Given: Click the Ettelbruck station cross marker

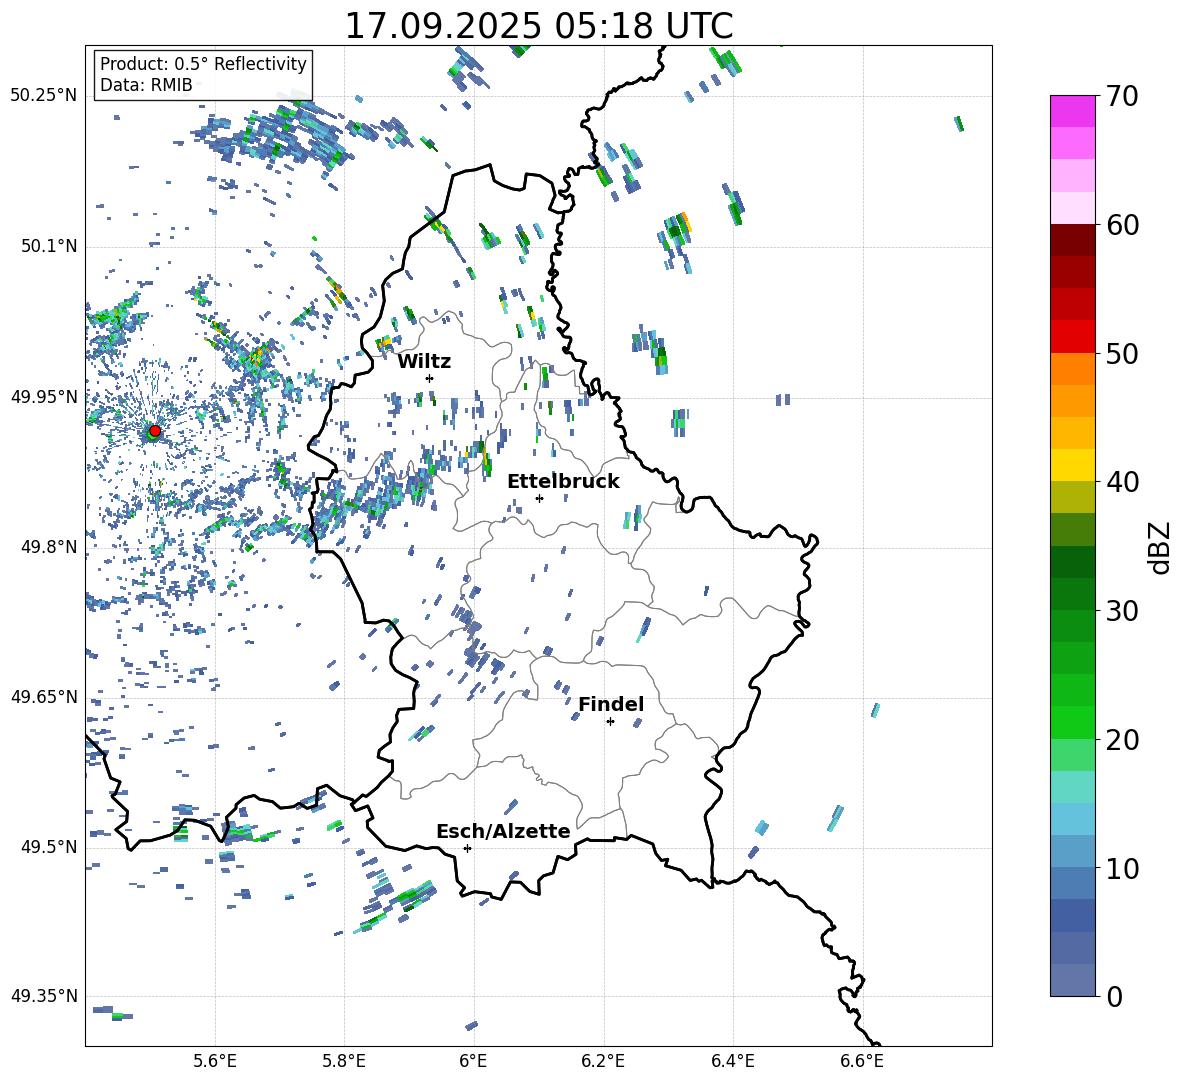Looking at the screenshot, I should [x=539, y=498].
